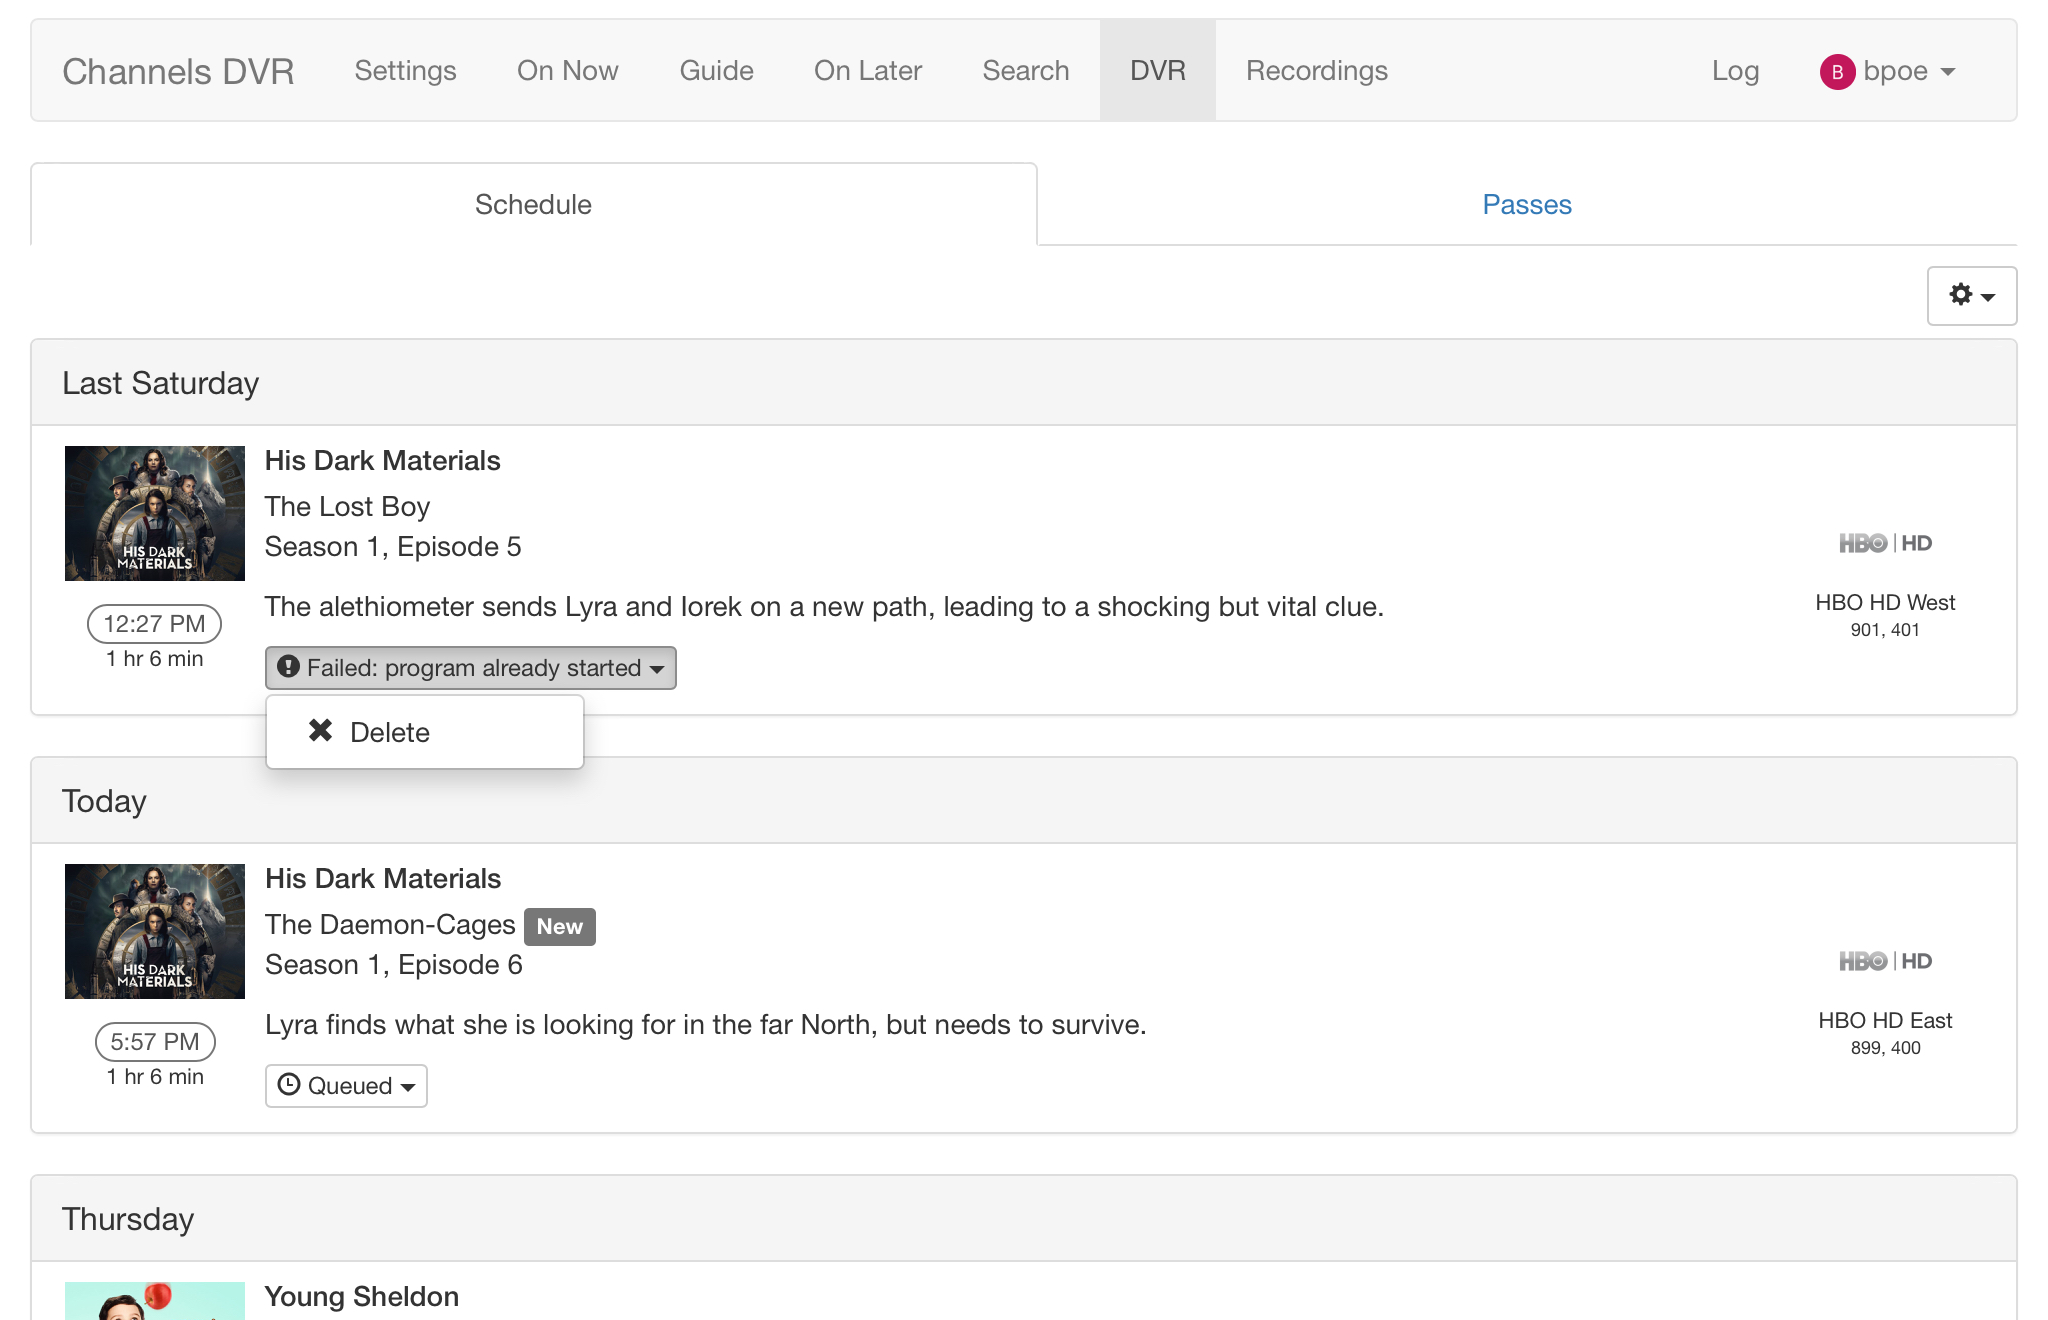Open the Recordings page
The height and width of the screenshot is (1320, 2048).
(x=1316, y=71)
